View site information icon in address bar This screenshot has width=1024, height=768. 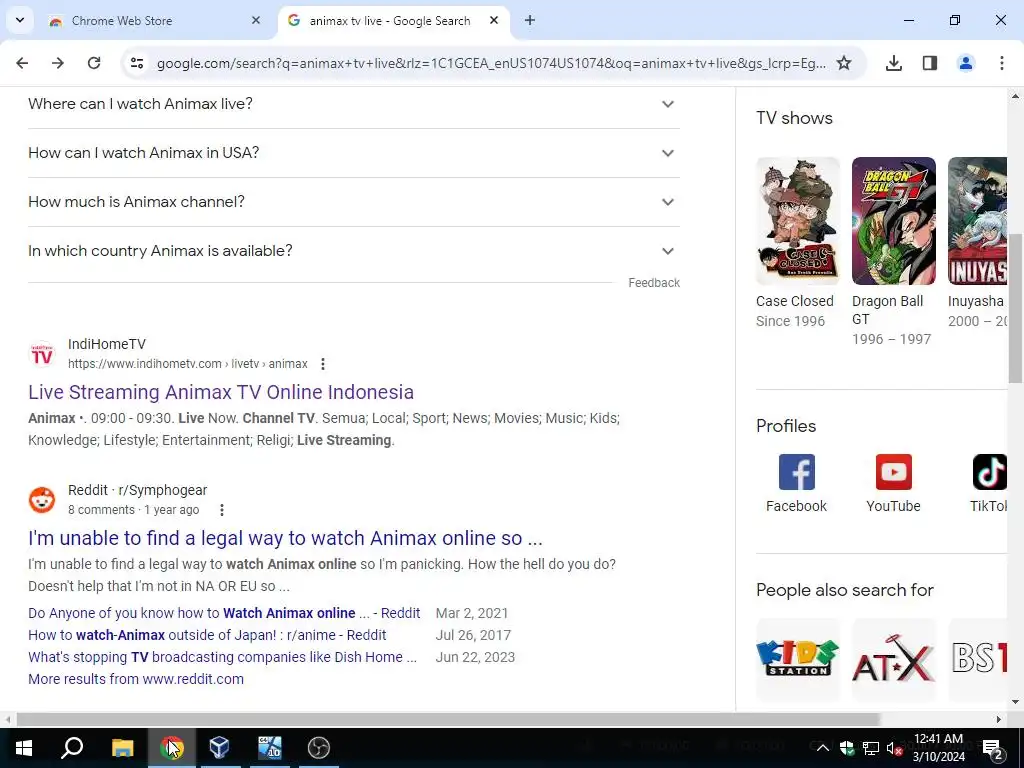point(137,63)
